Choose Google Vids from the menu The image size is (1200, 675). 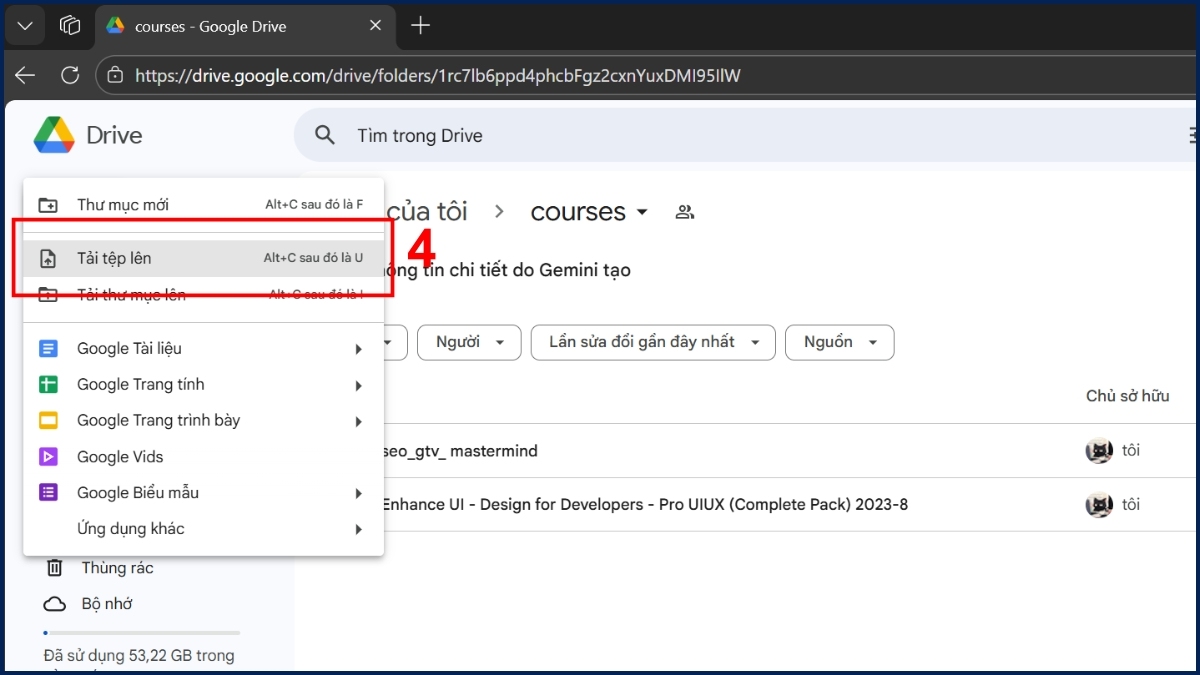tap(204, 457)
